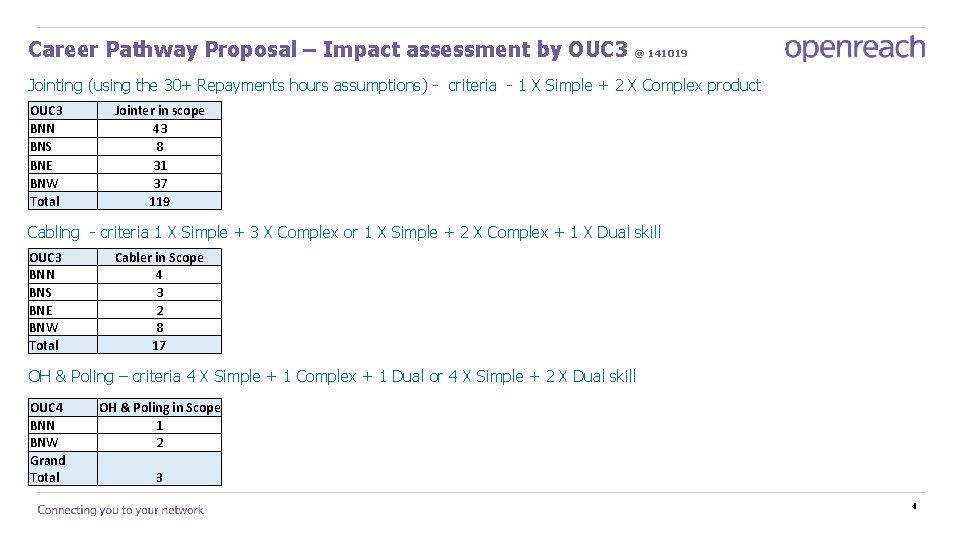Select the Grand Total label cell
The width and height of the screenshot is (964, 539).
point(63,469)
